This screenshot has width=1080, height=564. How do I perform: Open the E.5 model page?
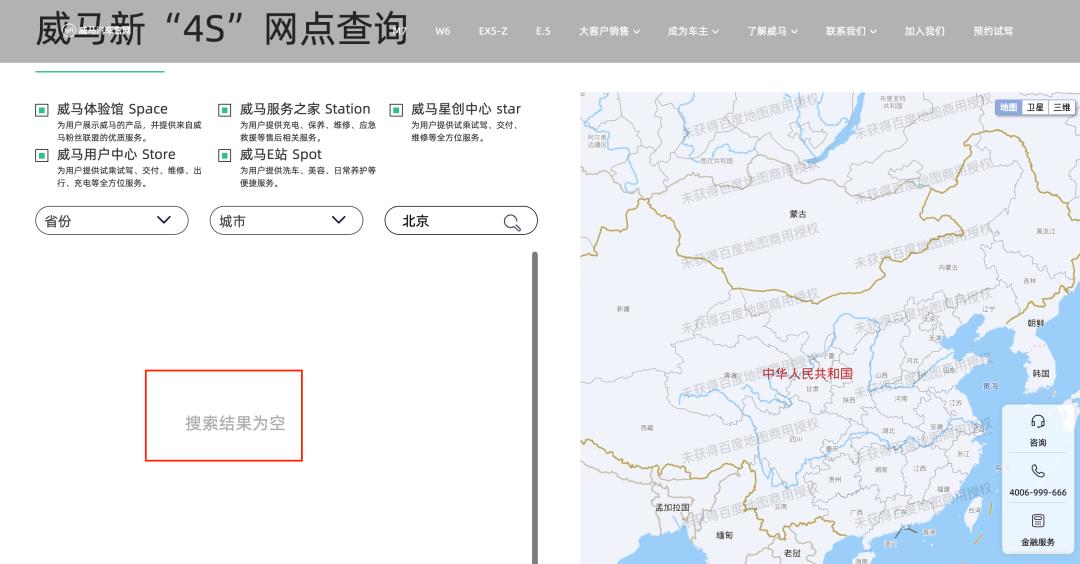(x=543, y=31)
